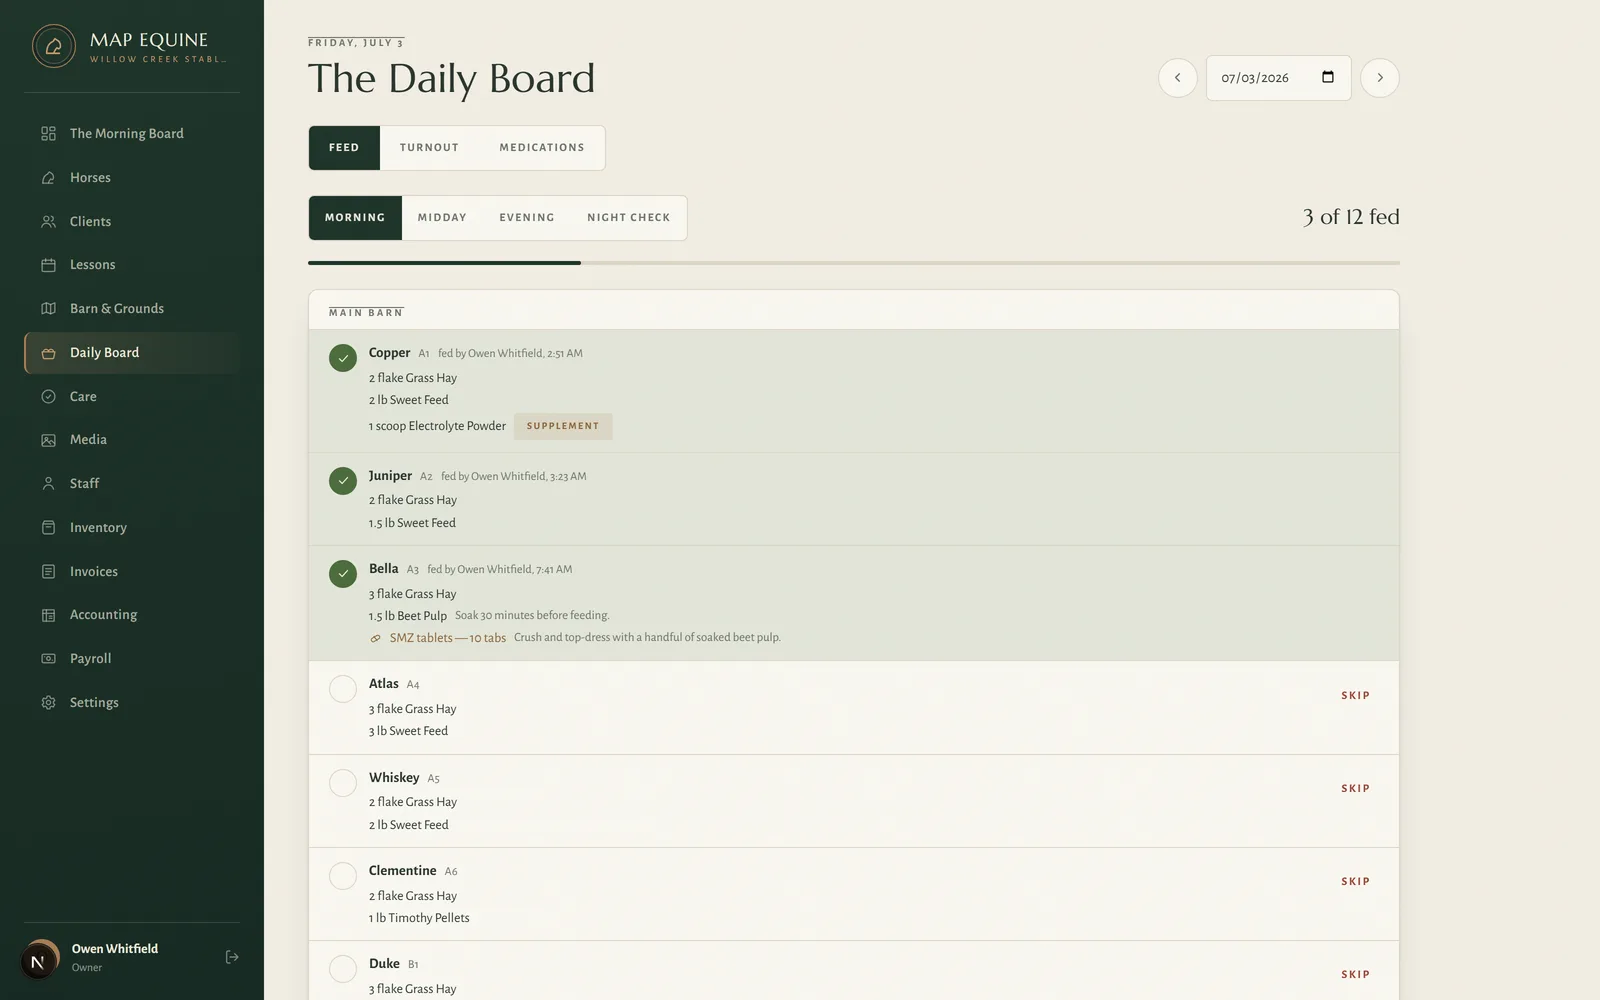Viewport: 1600px width, 1000px height.
Task: Click the '3 of 12 fed' counter
Action: tap(1350, 217)
